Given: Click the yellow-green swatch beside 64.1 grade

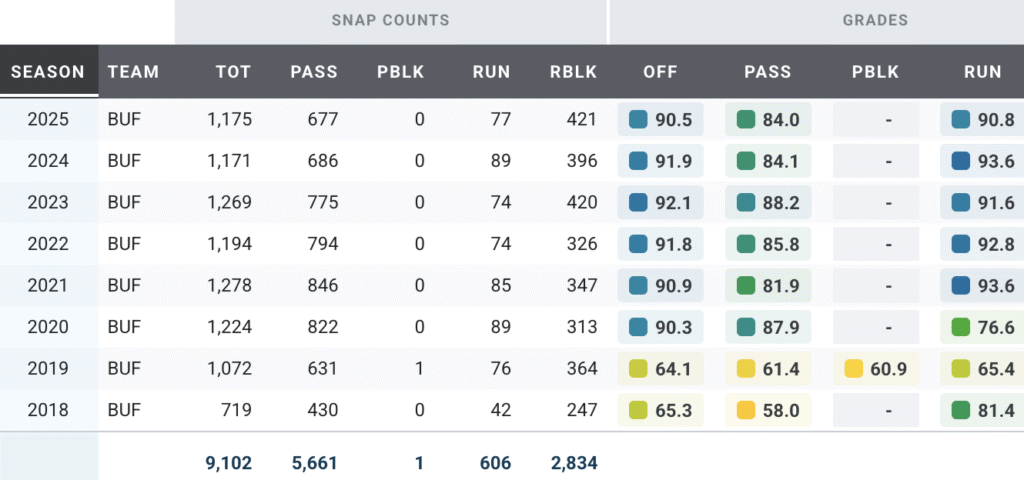Looking at the screenshot, I should (638, 369).
